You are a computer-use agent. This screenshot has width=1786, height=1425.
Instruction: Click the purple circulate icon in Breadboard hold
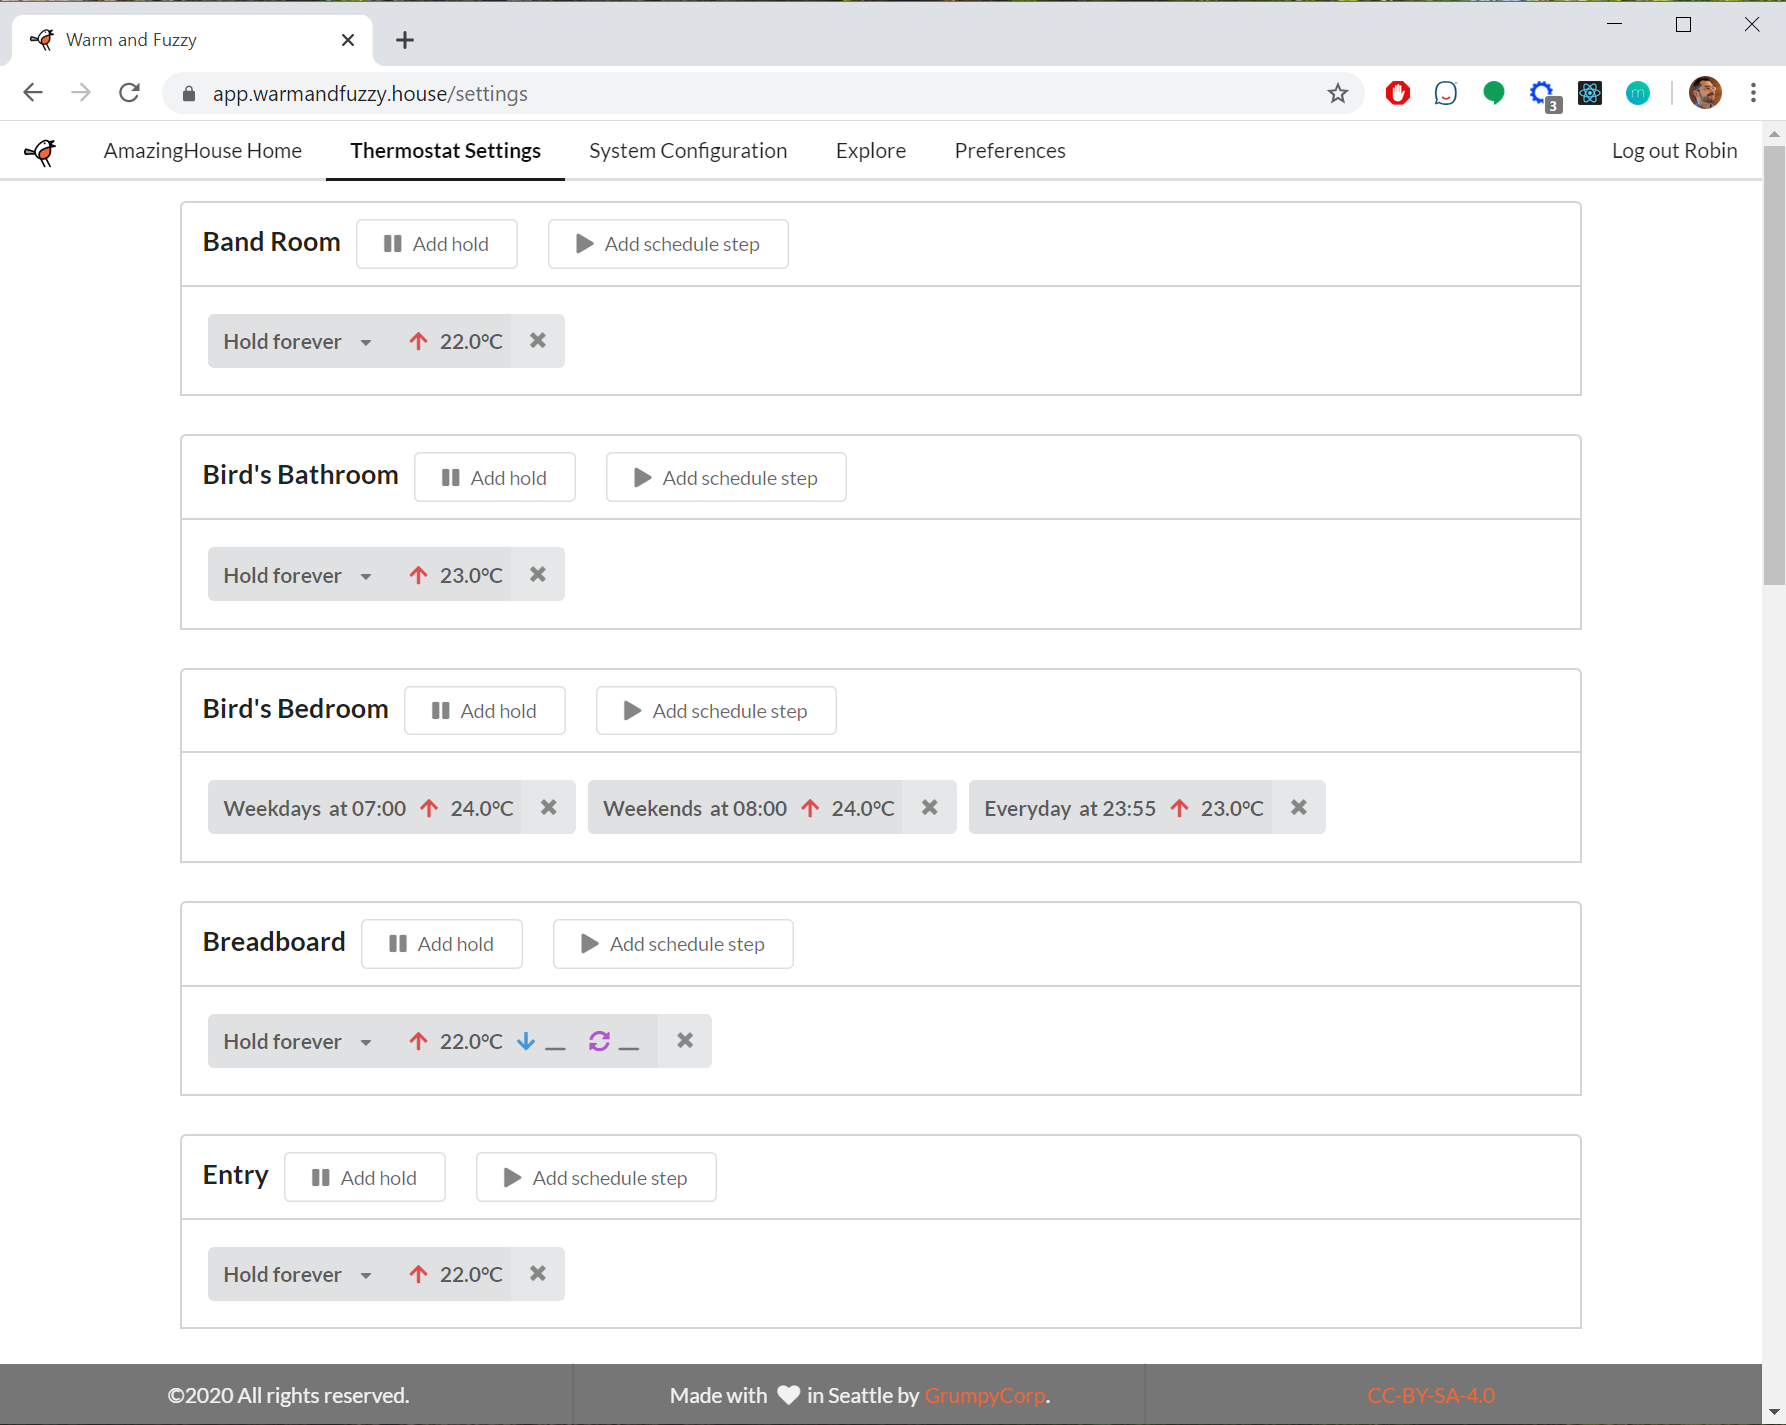[599, 1041]
